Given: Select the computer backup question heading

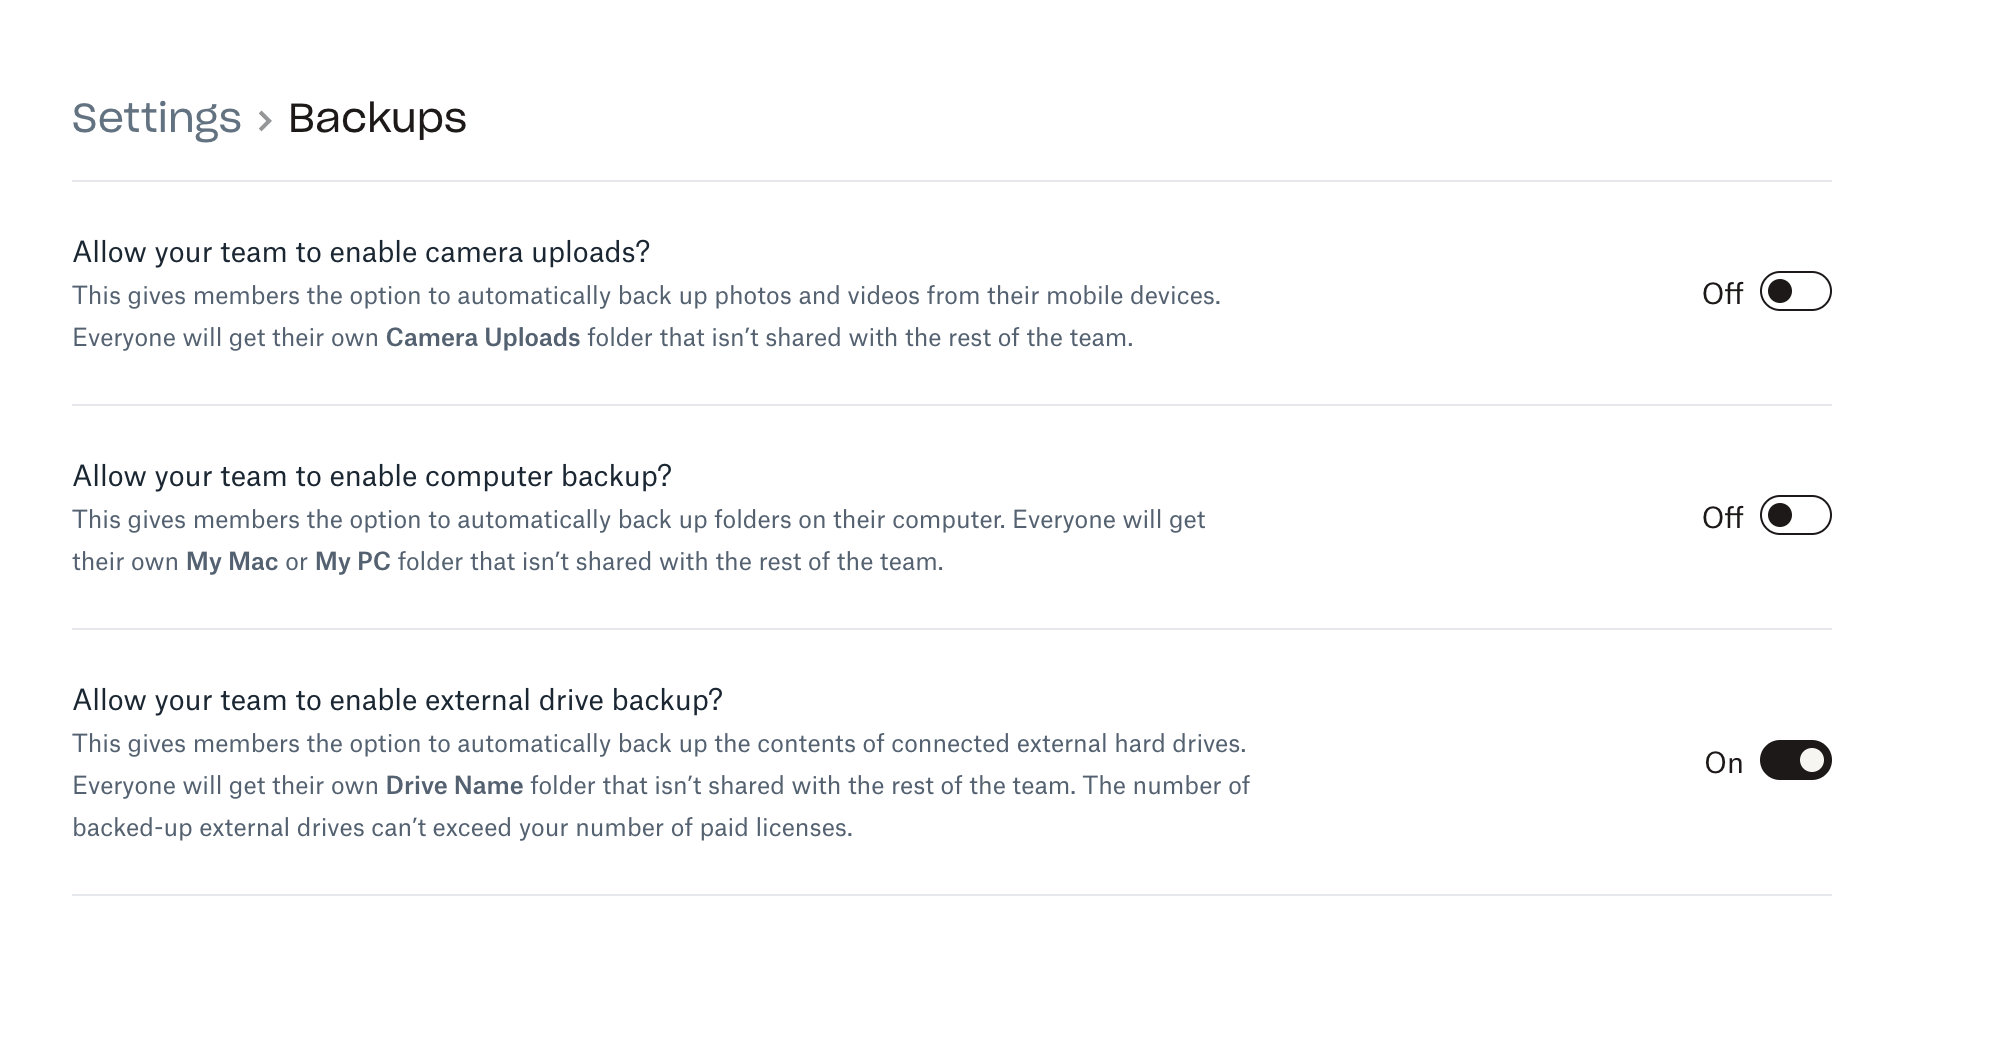Looking at the screenshot, I should click(374, 476).
